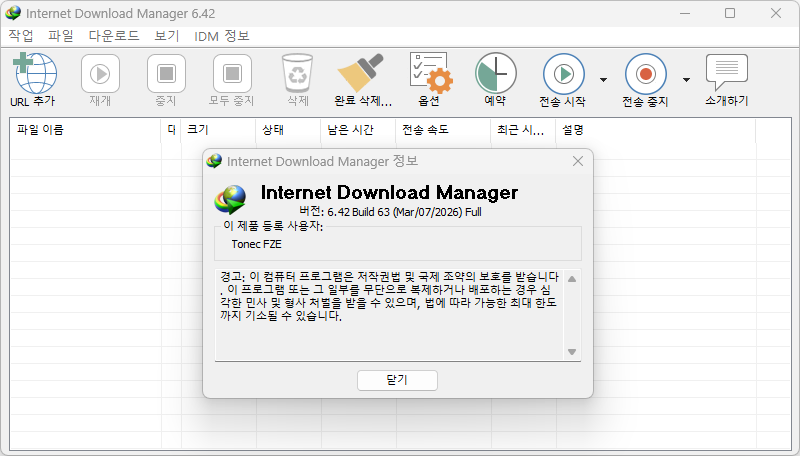Sort by 남은 시간 column header
This screenshot has height=456, width=800.
pos(358,130)
